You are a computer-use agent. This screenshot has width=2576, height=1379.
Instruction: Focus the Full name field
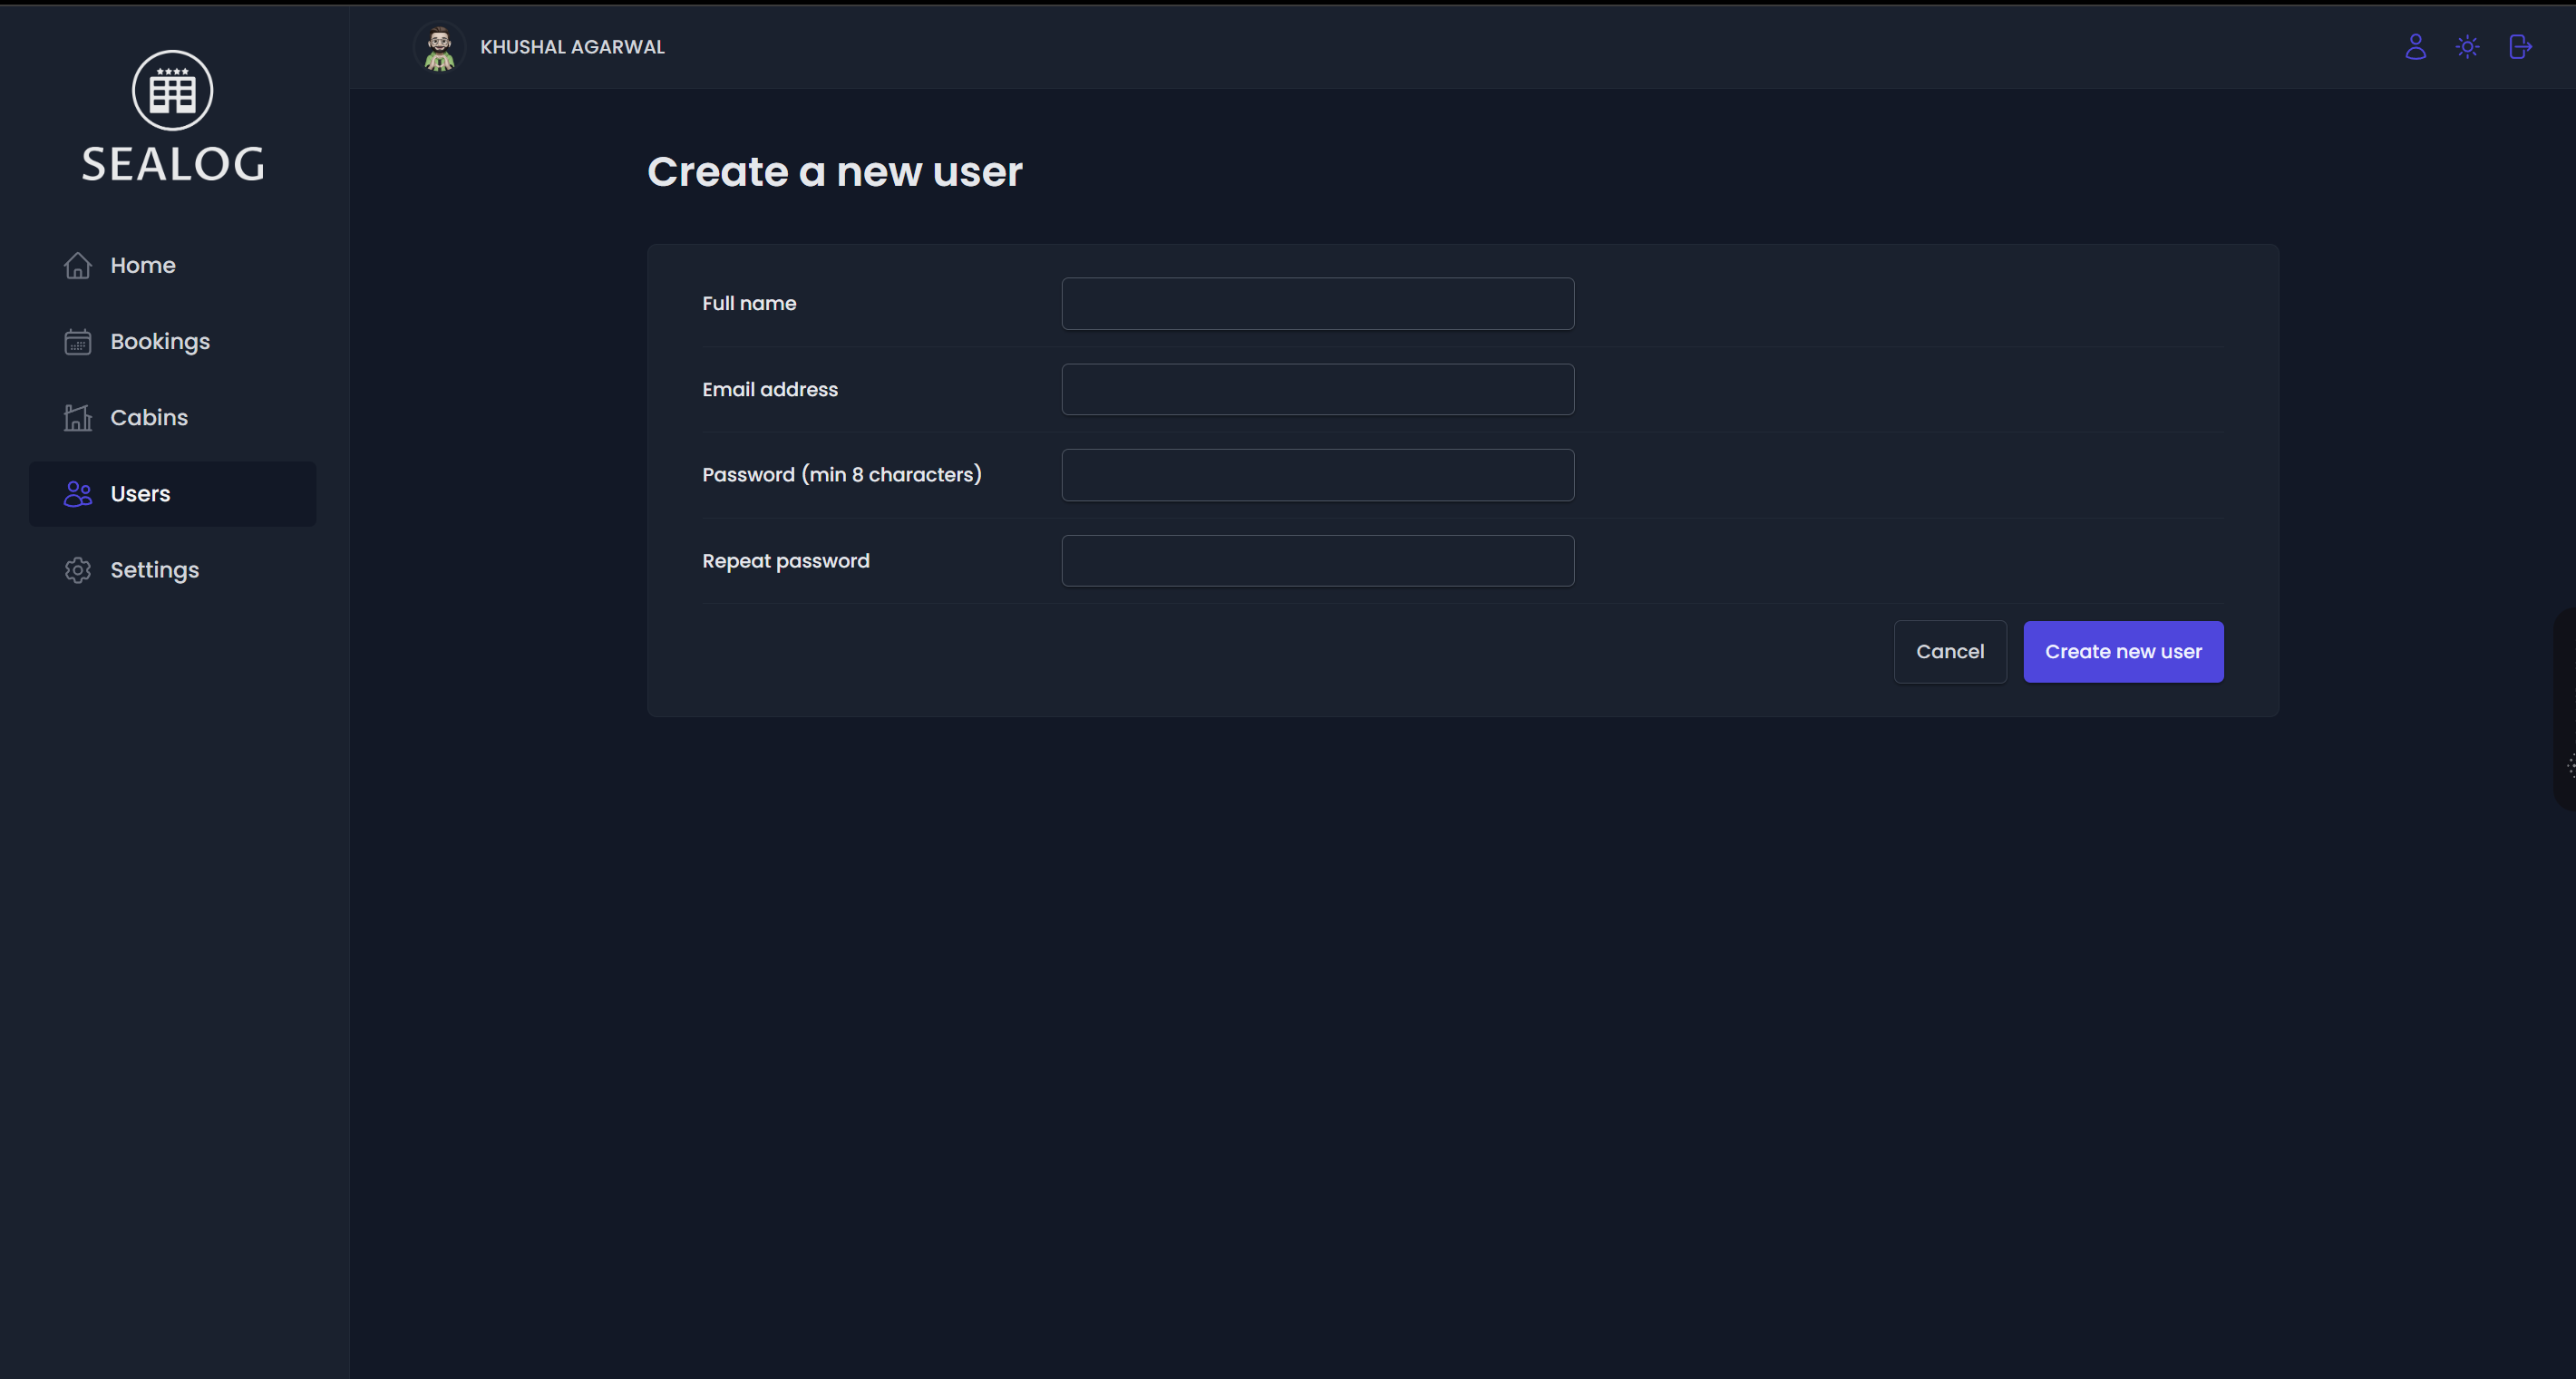(1317, 304)
